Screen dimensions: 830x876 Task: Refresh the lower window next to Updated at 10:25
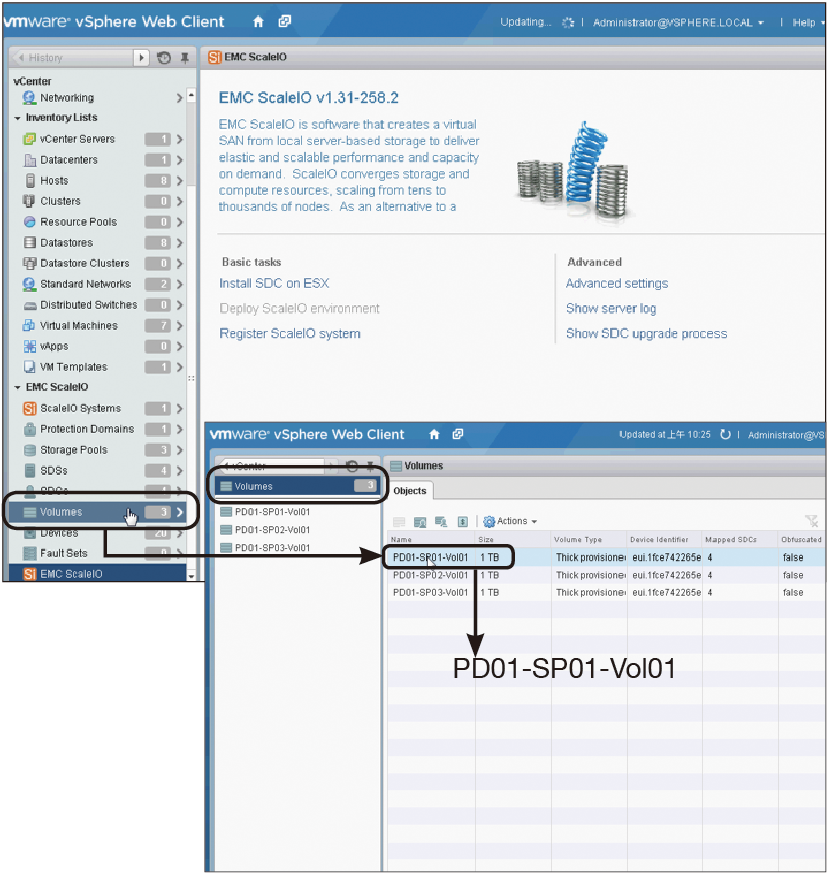[x=725, y=435]
